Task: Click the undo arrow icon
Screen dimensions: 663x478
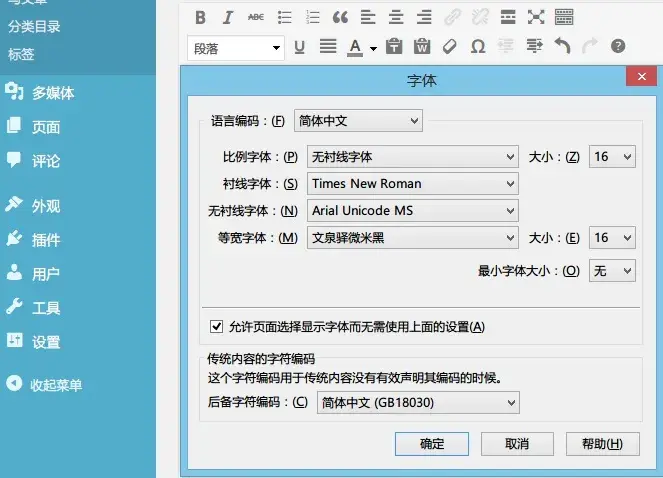Action: pos(562,46)
